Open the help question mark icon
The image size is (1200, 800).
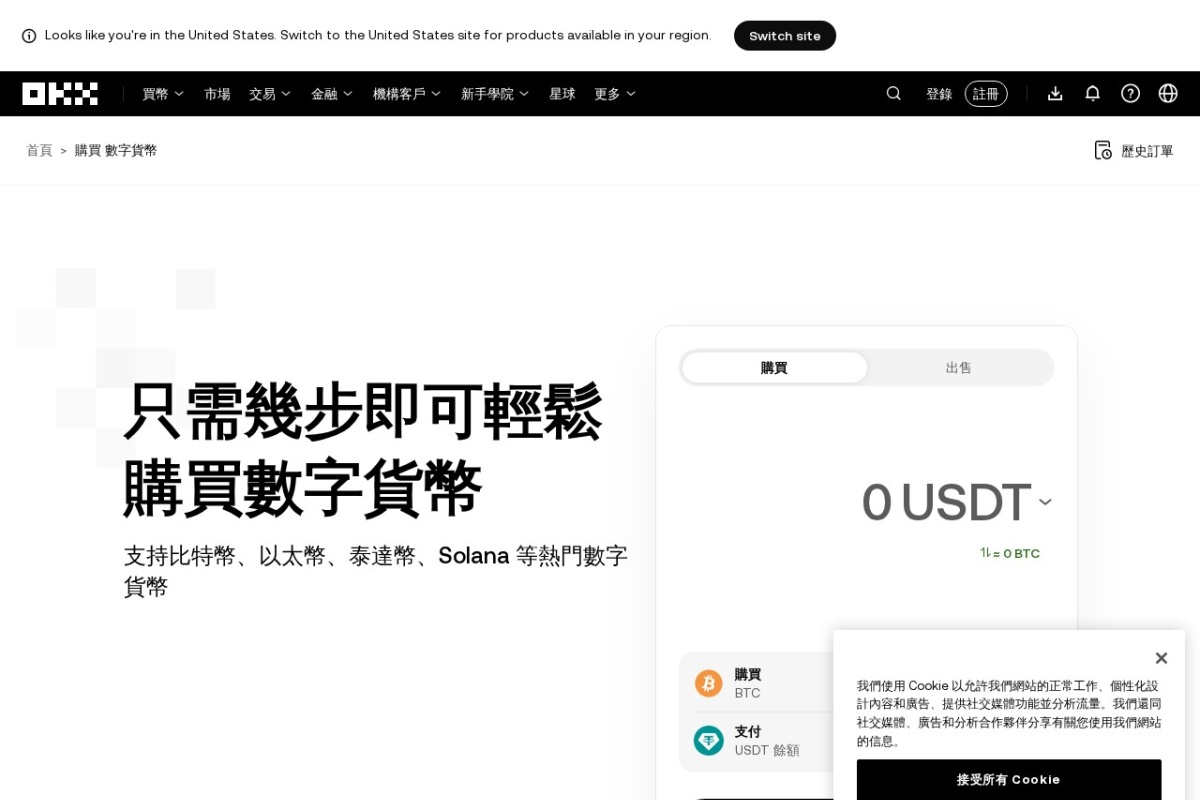pyautogui.click(x=1130, y=93)
